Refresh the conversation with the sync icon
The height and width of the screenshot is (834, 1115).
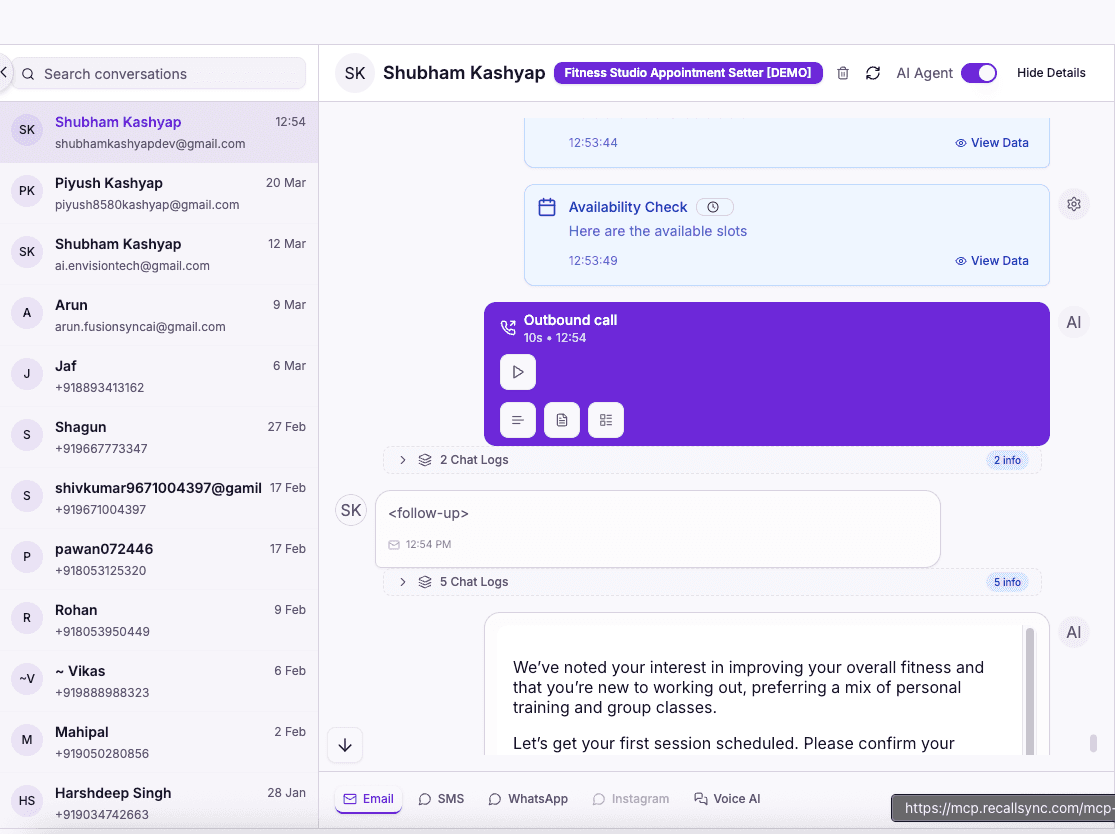[873, 72]
